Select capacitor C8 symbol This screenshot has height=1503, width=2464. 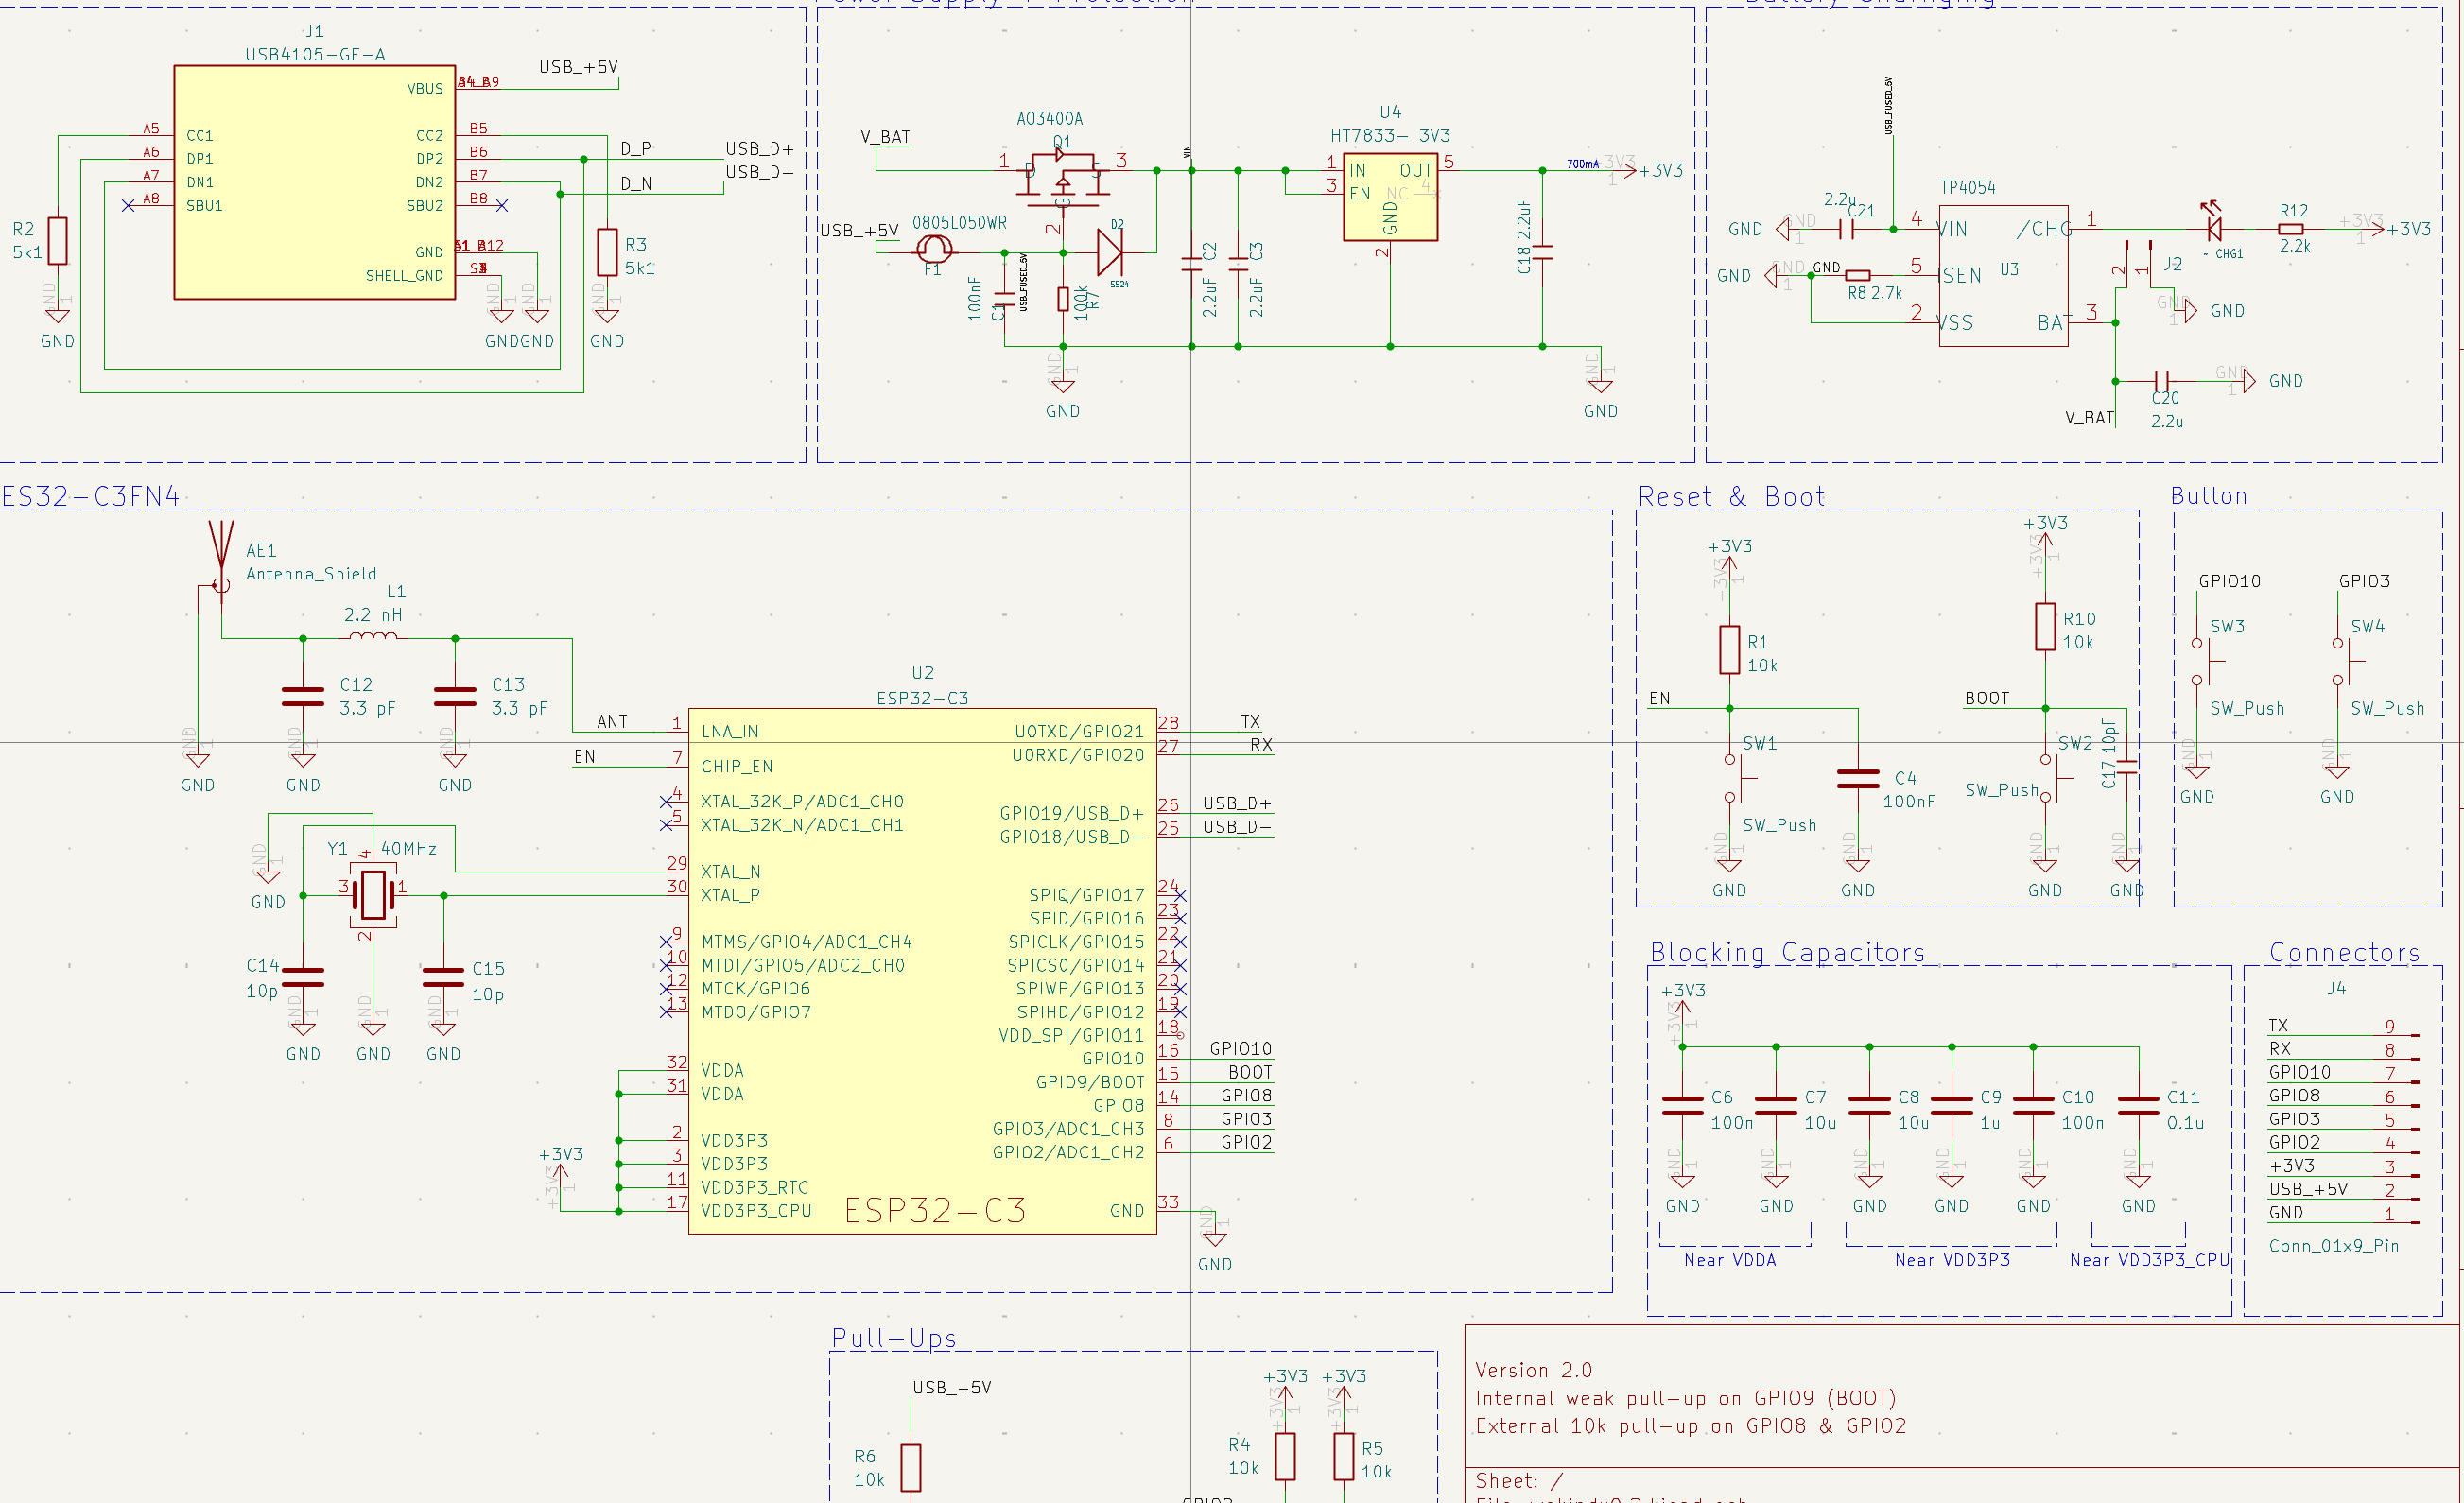coord(1870,1106)
